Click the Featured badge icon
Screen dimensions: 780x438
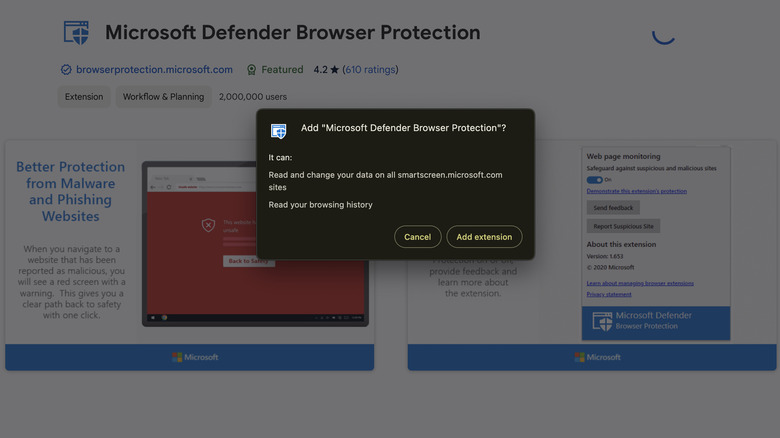tap(251, 70)
